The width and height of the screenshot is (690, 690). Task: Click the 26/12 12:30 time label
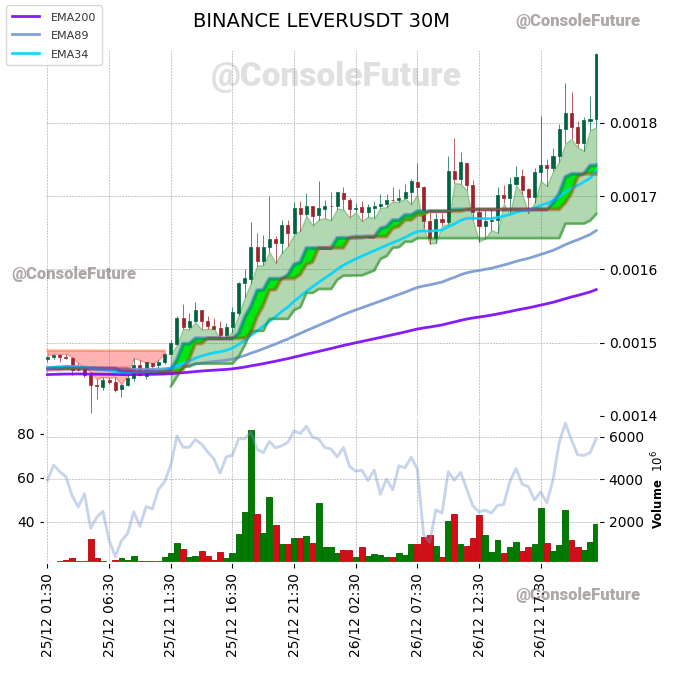pos(479,616)
